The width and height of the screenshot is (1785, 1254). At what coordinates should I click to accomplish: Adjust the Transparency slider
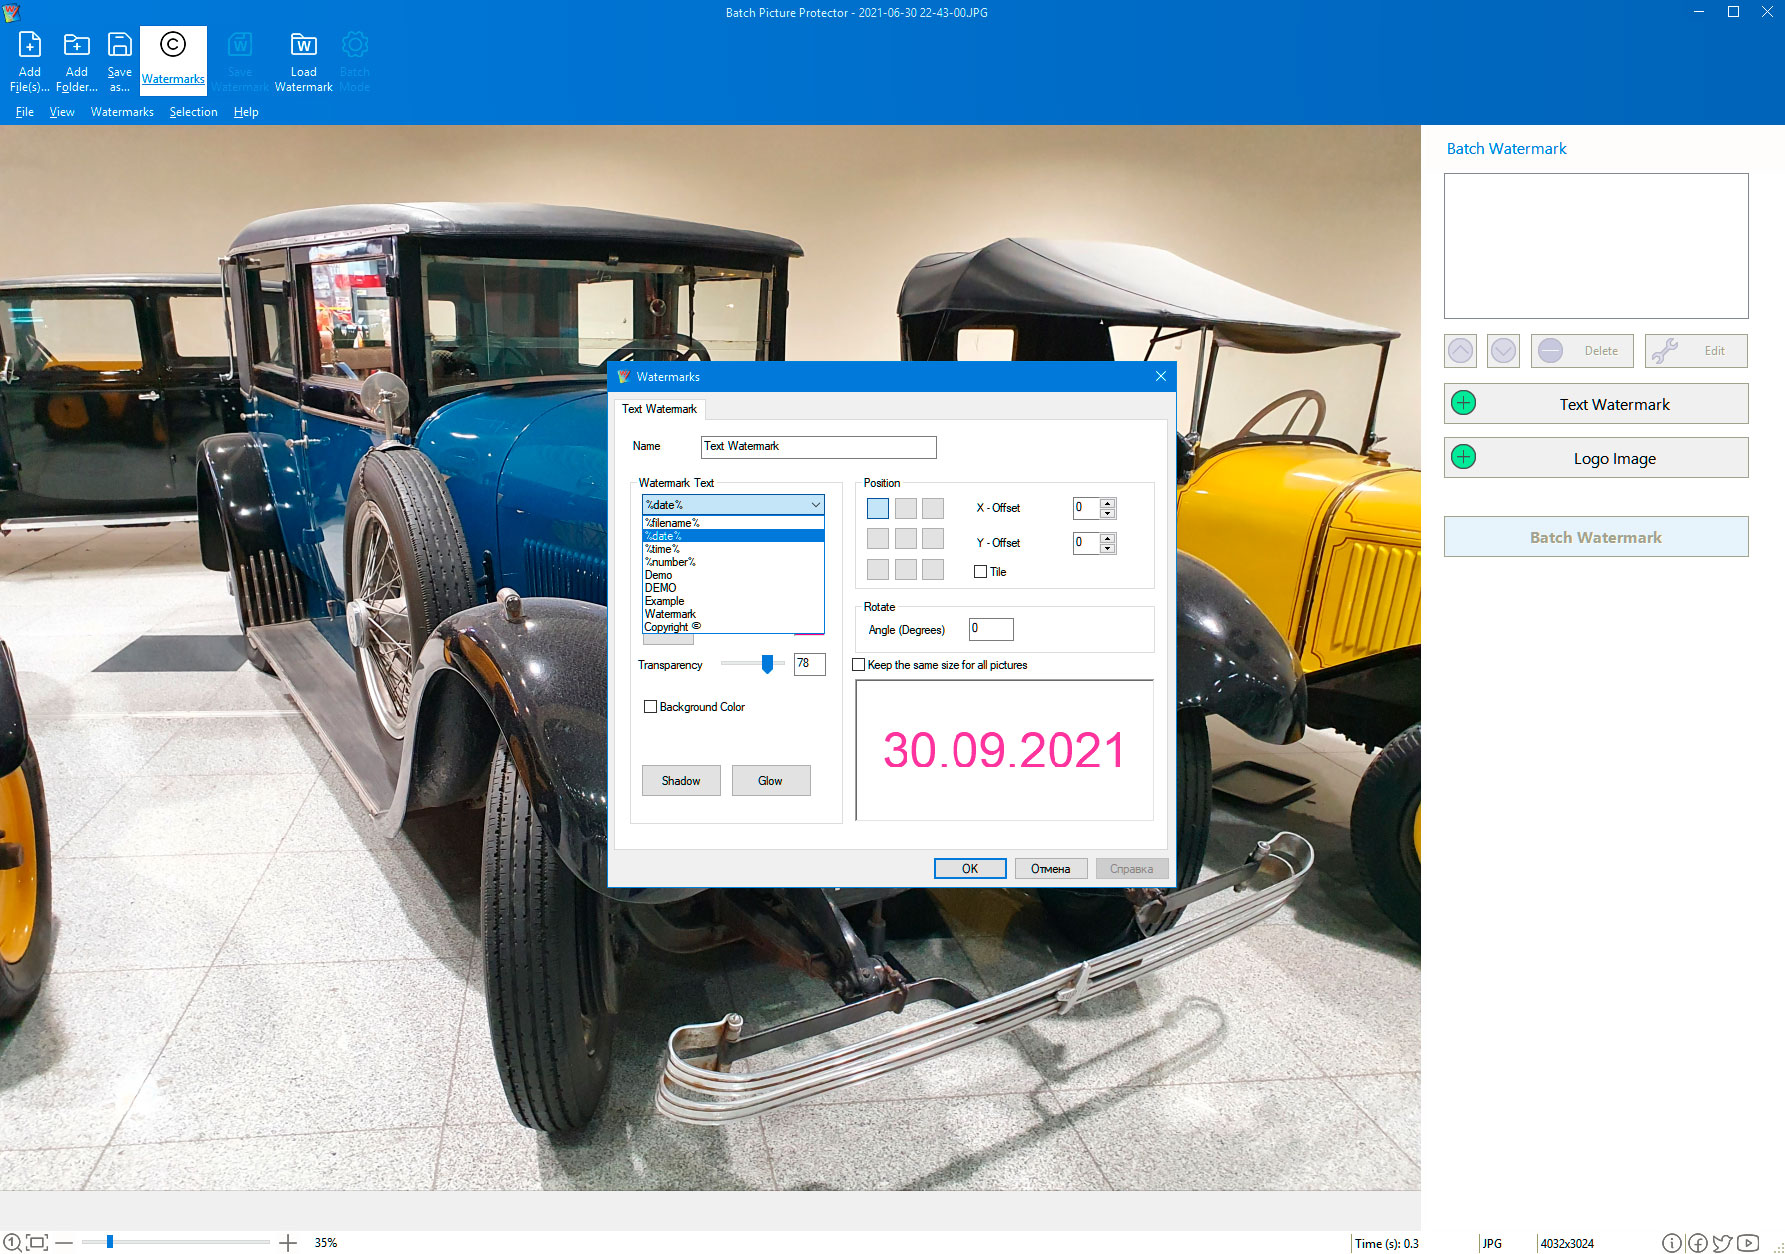pos(767,664)
